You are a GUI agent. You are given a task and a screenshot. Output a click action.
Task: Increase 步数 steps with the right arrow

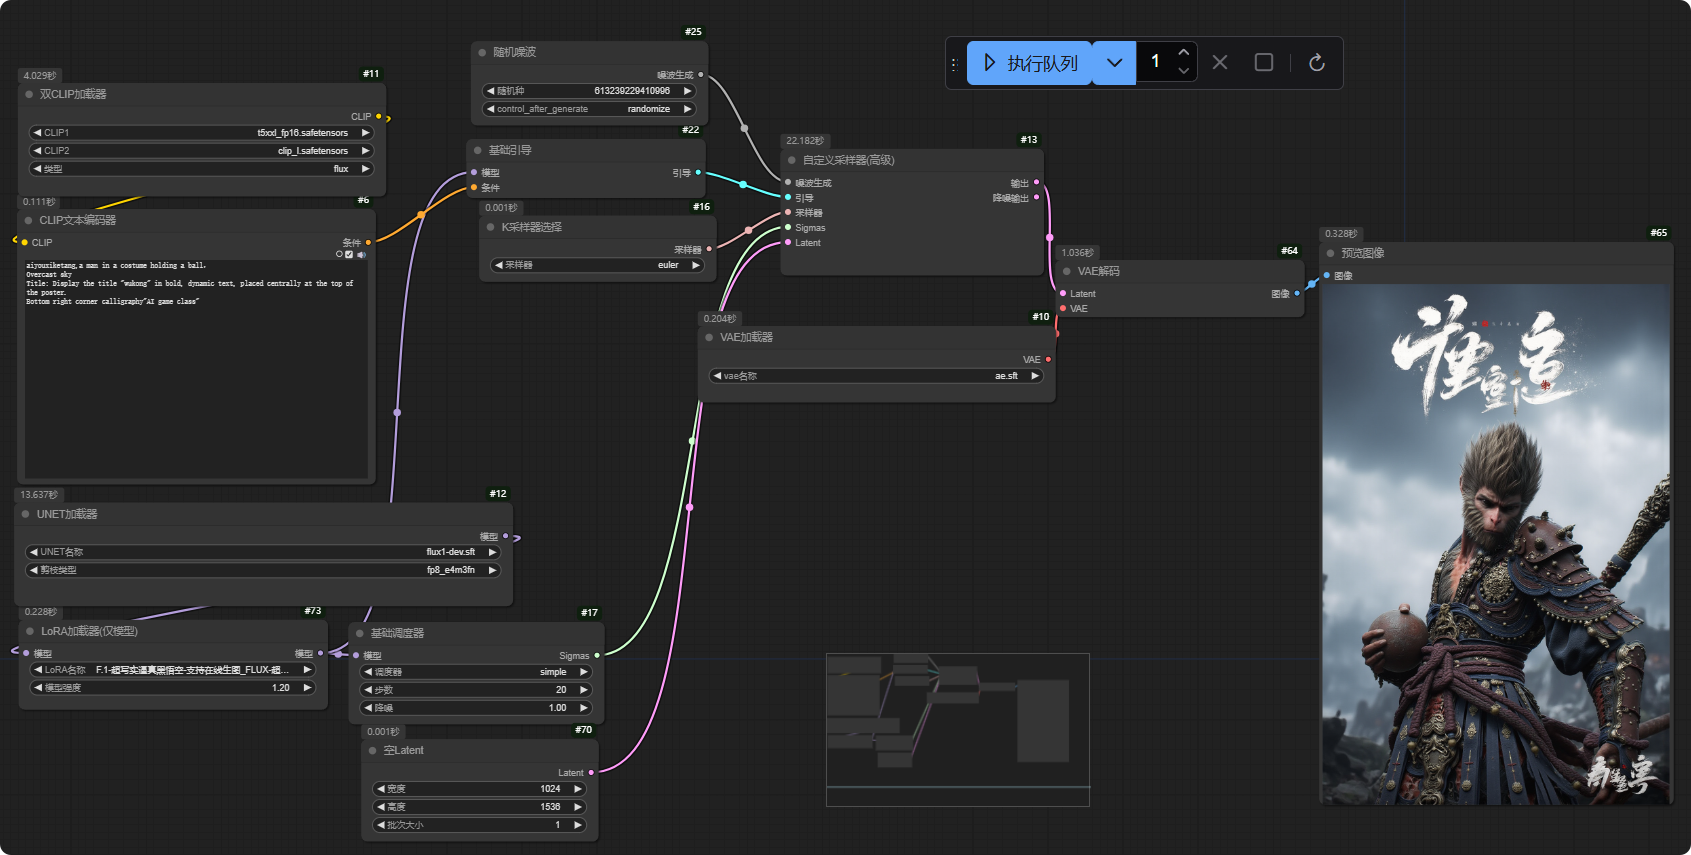pyautogui.click(x=584, y=690)
